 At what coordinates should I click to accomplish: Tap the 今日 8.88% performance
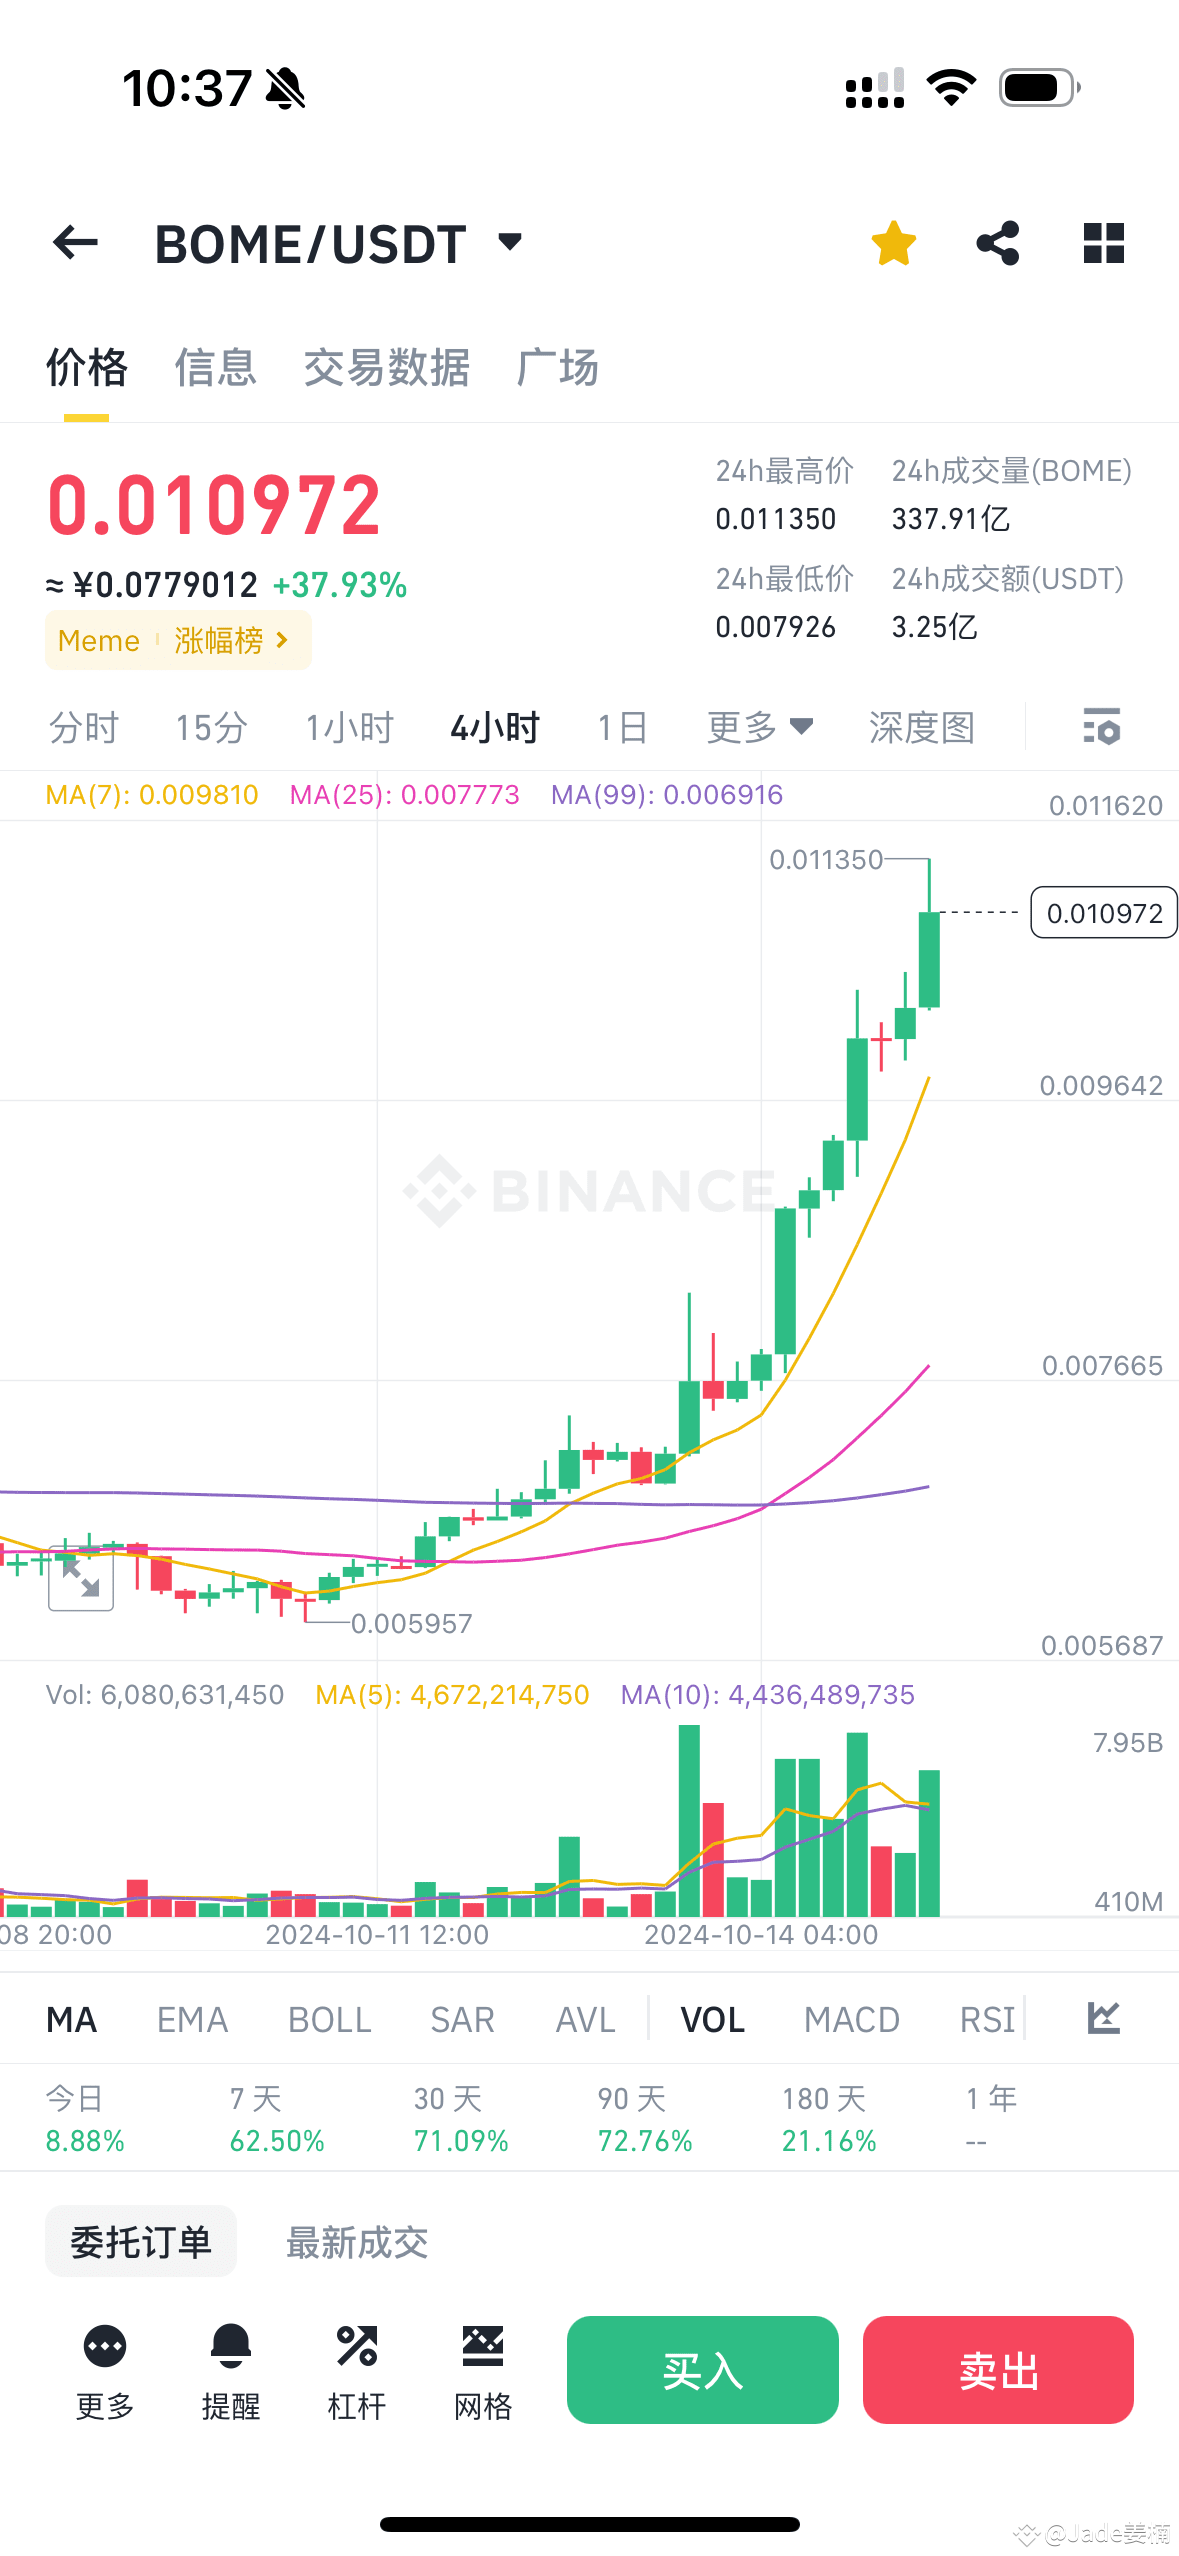[x=85, y=2119]
